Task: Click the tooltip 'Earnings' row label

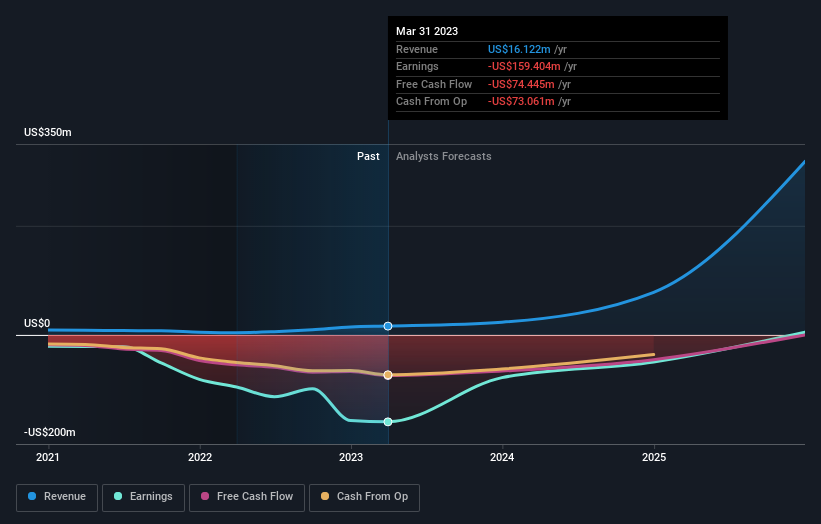Action: [x=417, y=66]
